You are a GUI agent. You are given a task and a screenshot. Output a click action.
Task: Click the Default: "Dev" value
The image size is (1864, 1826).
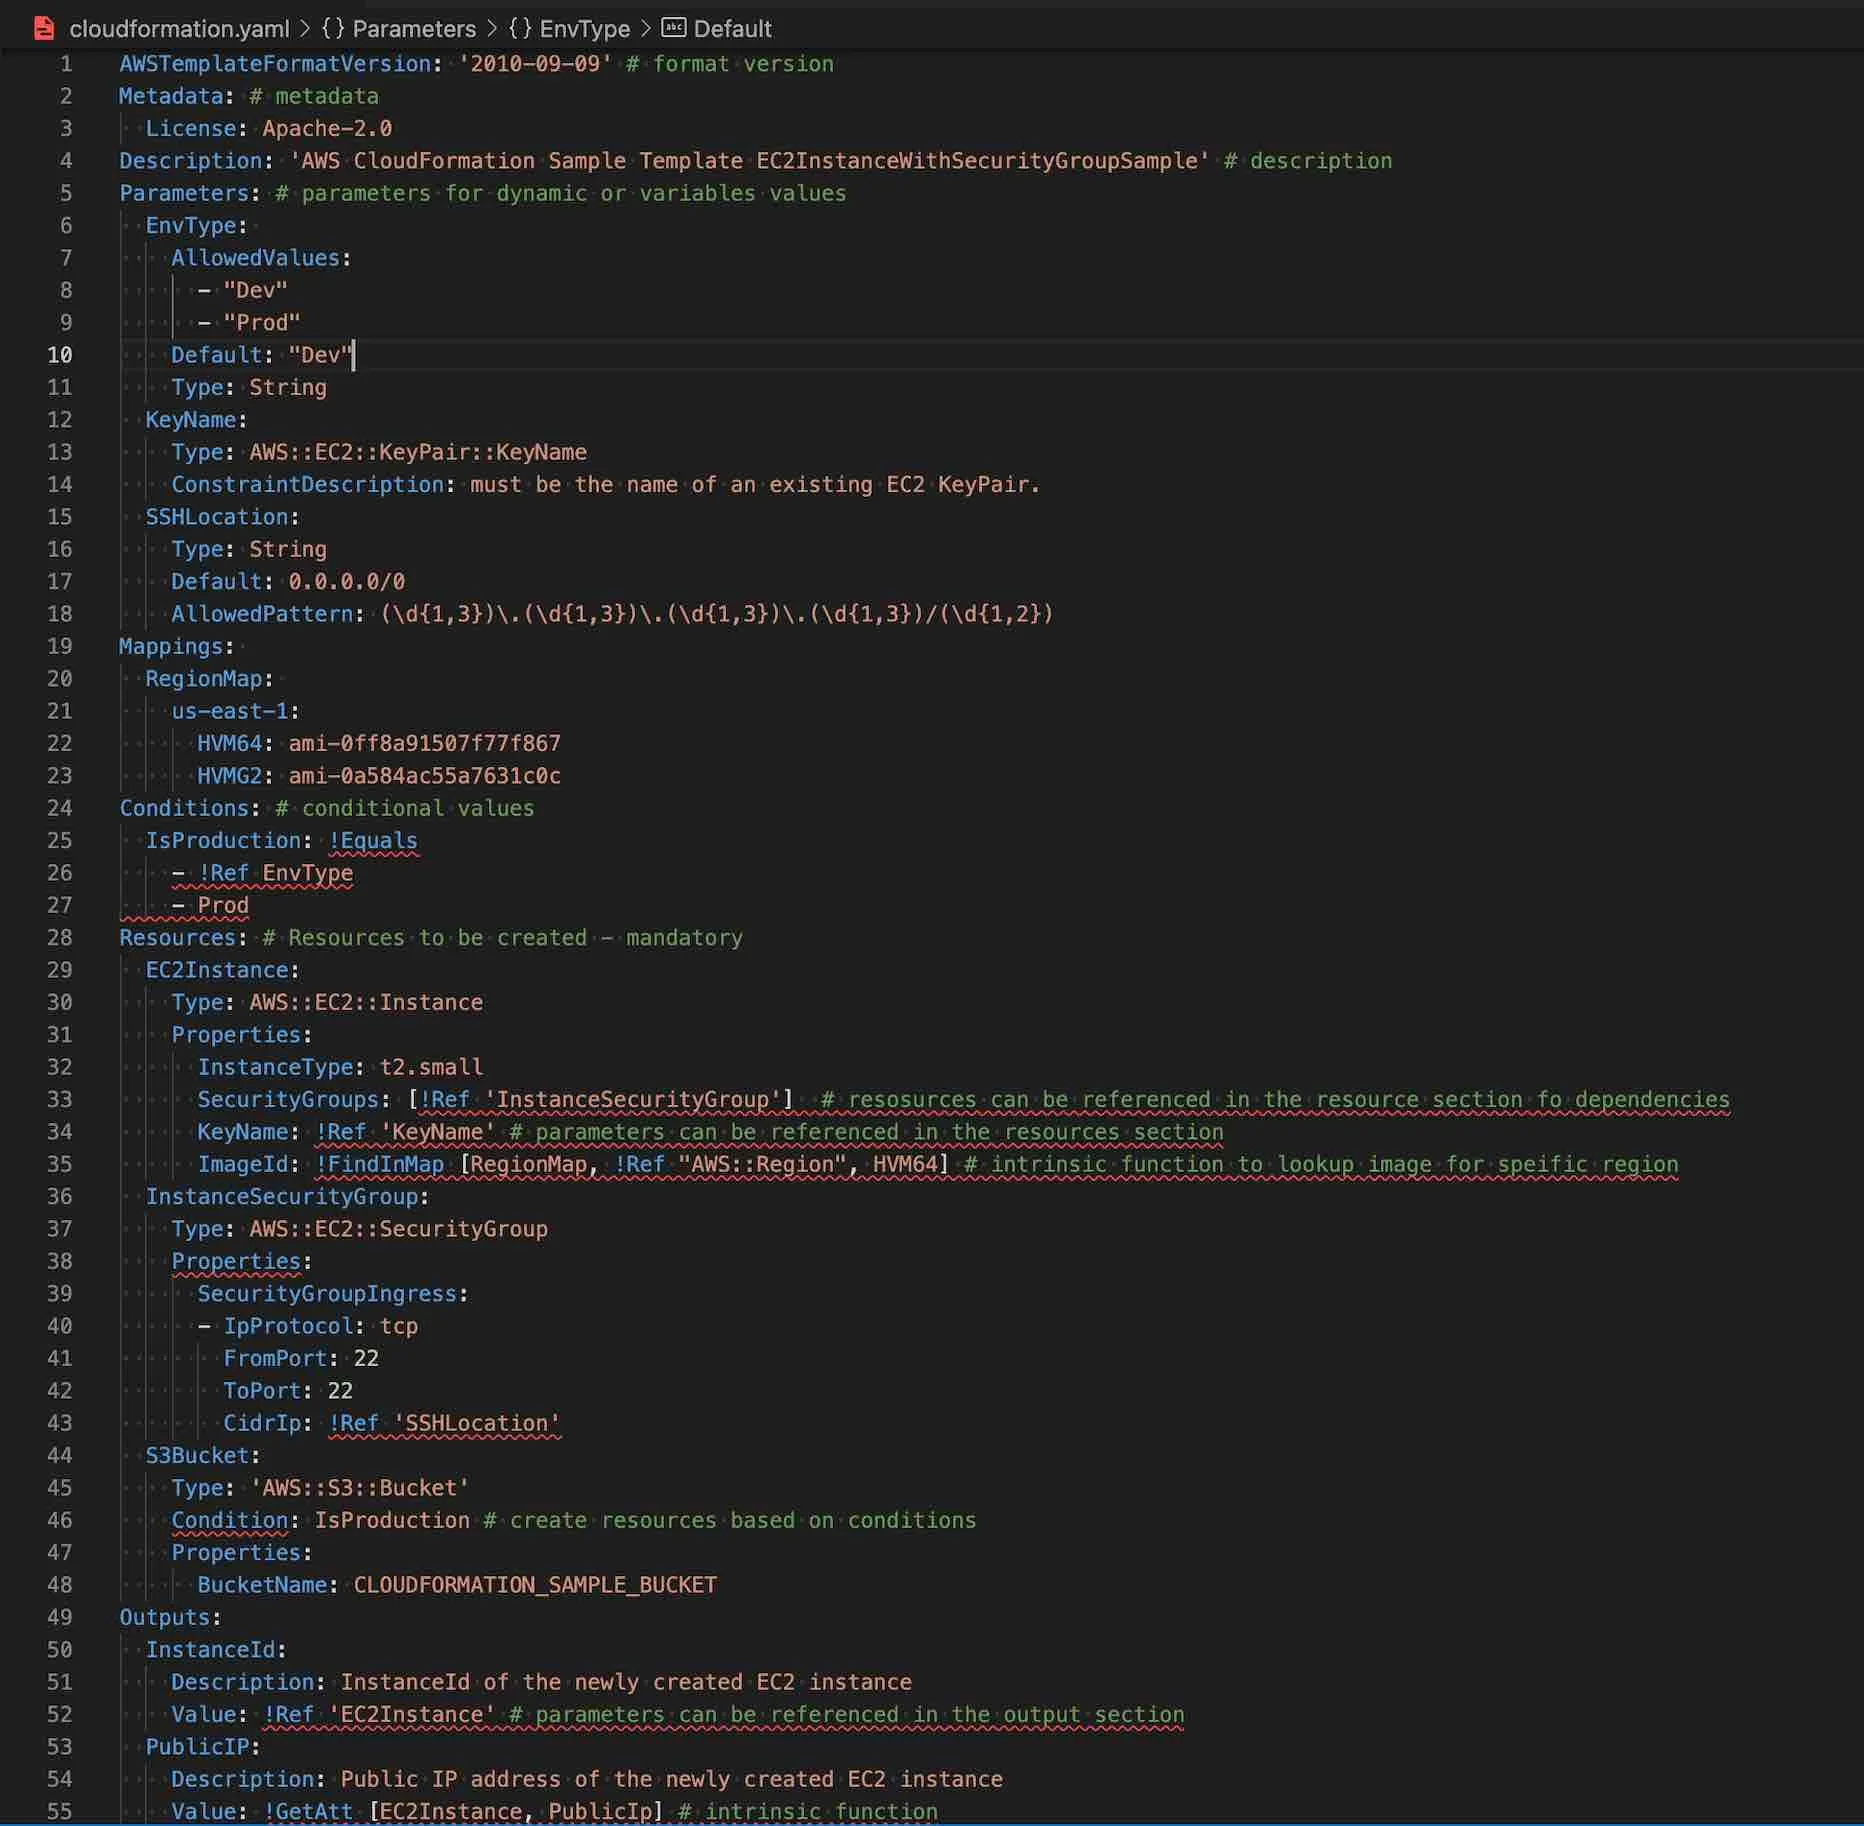point(320,355)
